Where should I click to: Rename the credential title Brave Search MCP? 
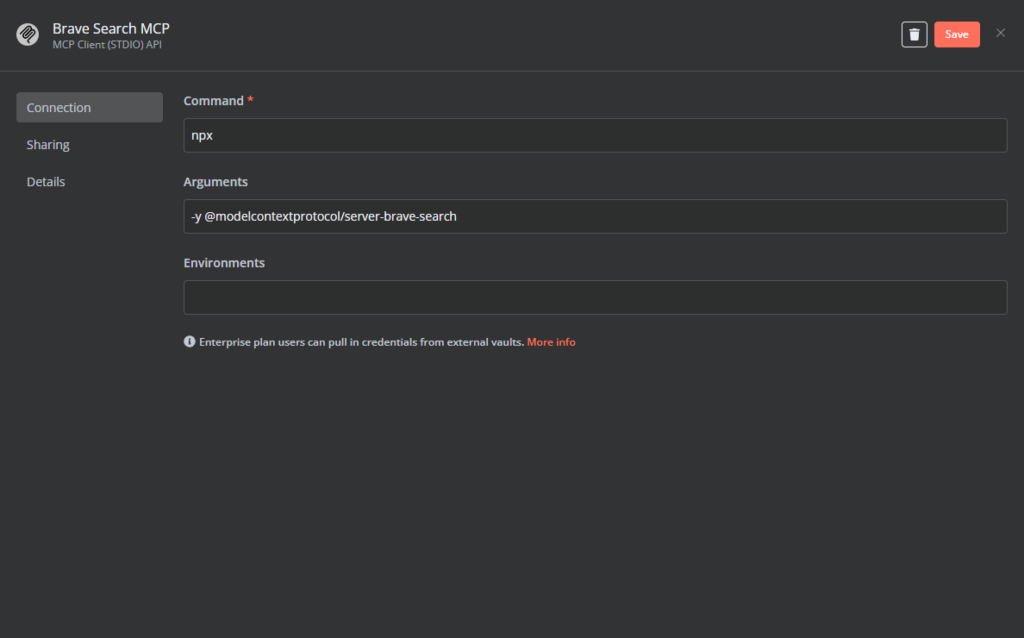(111, 28)
